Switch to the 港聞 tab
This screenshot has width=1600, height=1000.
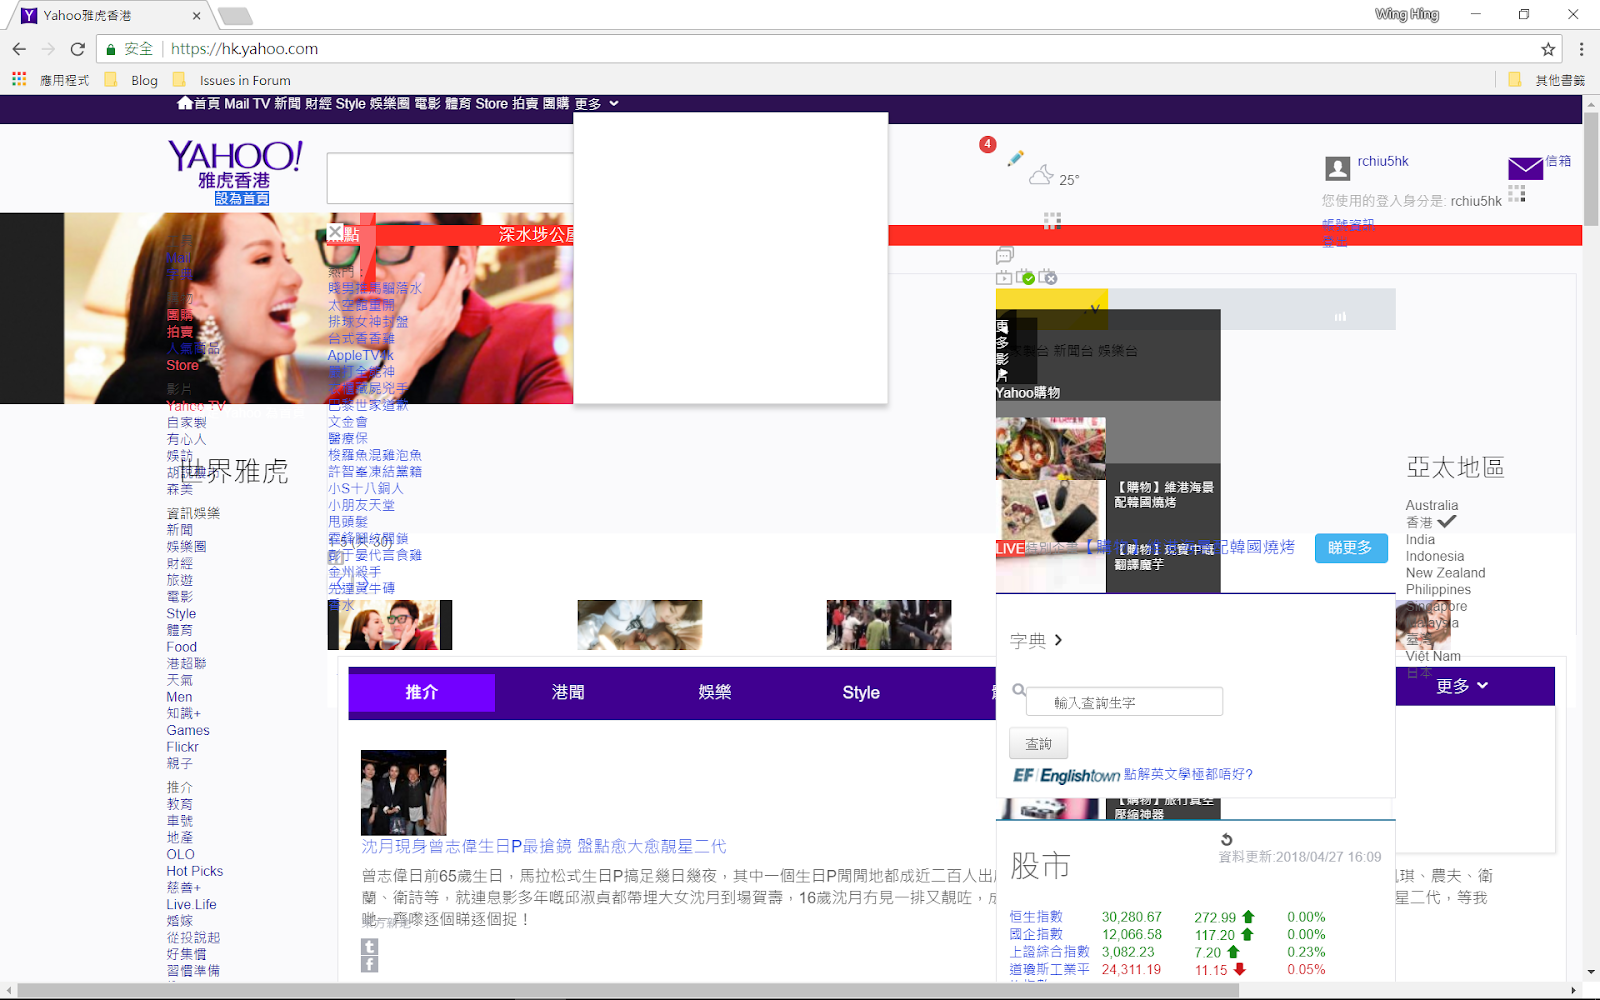point(568,692)
